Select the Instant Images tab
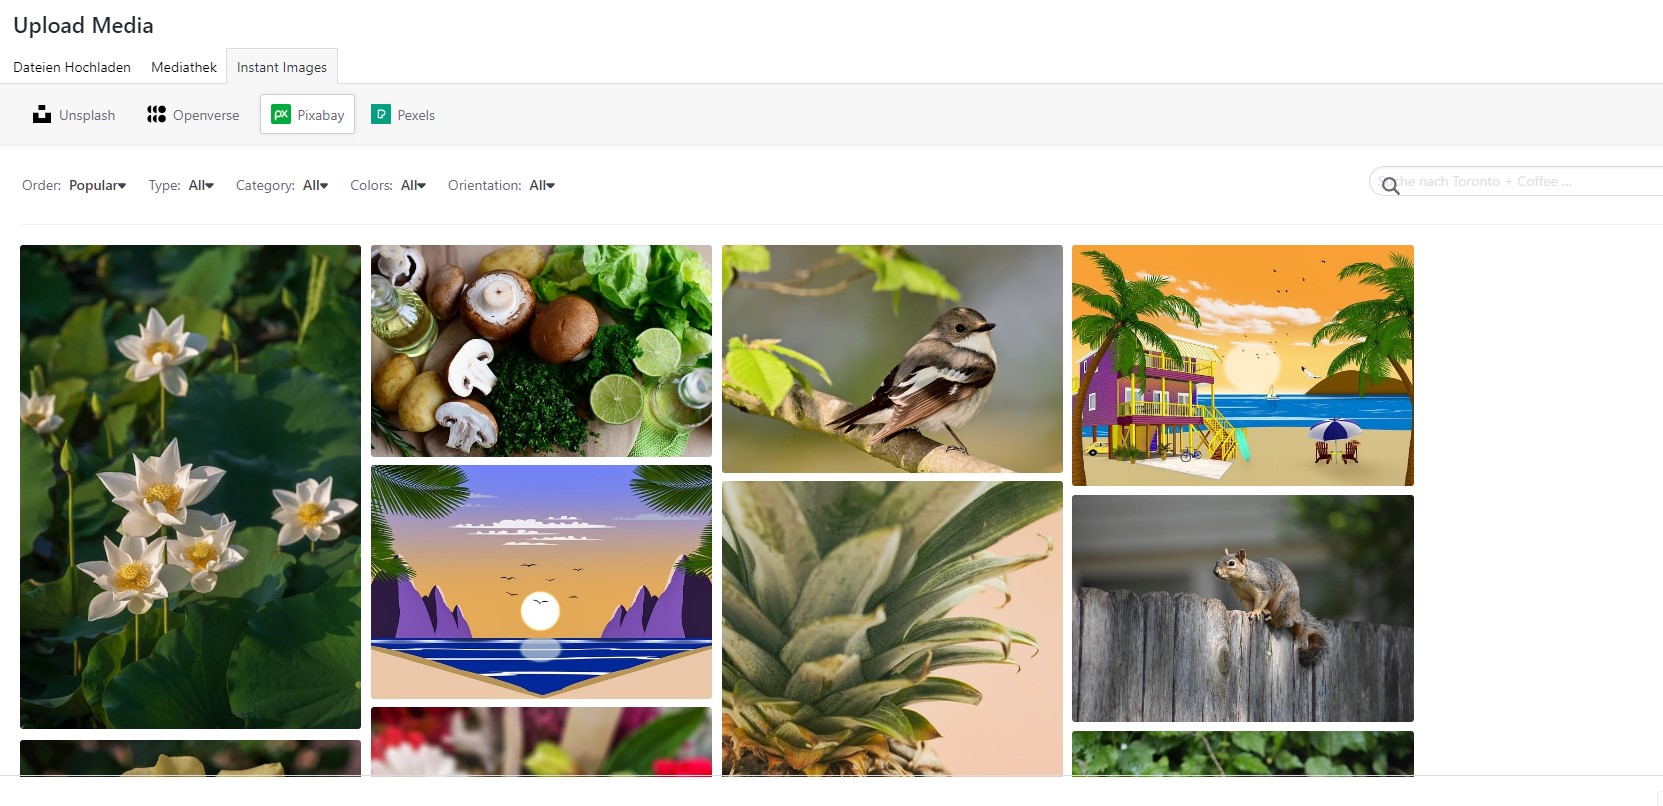The width and height of the screenshot is (1663, 806). click(282, 67)
